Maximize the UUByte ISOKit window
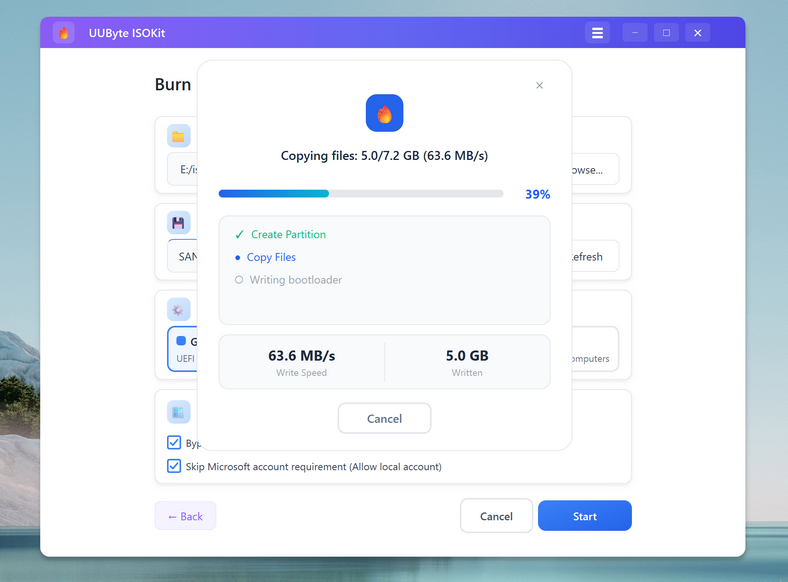 tap(666, 33)
